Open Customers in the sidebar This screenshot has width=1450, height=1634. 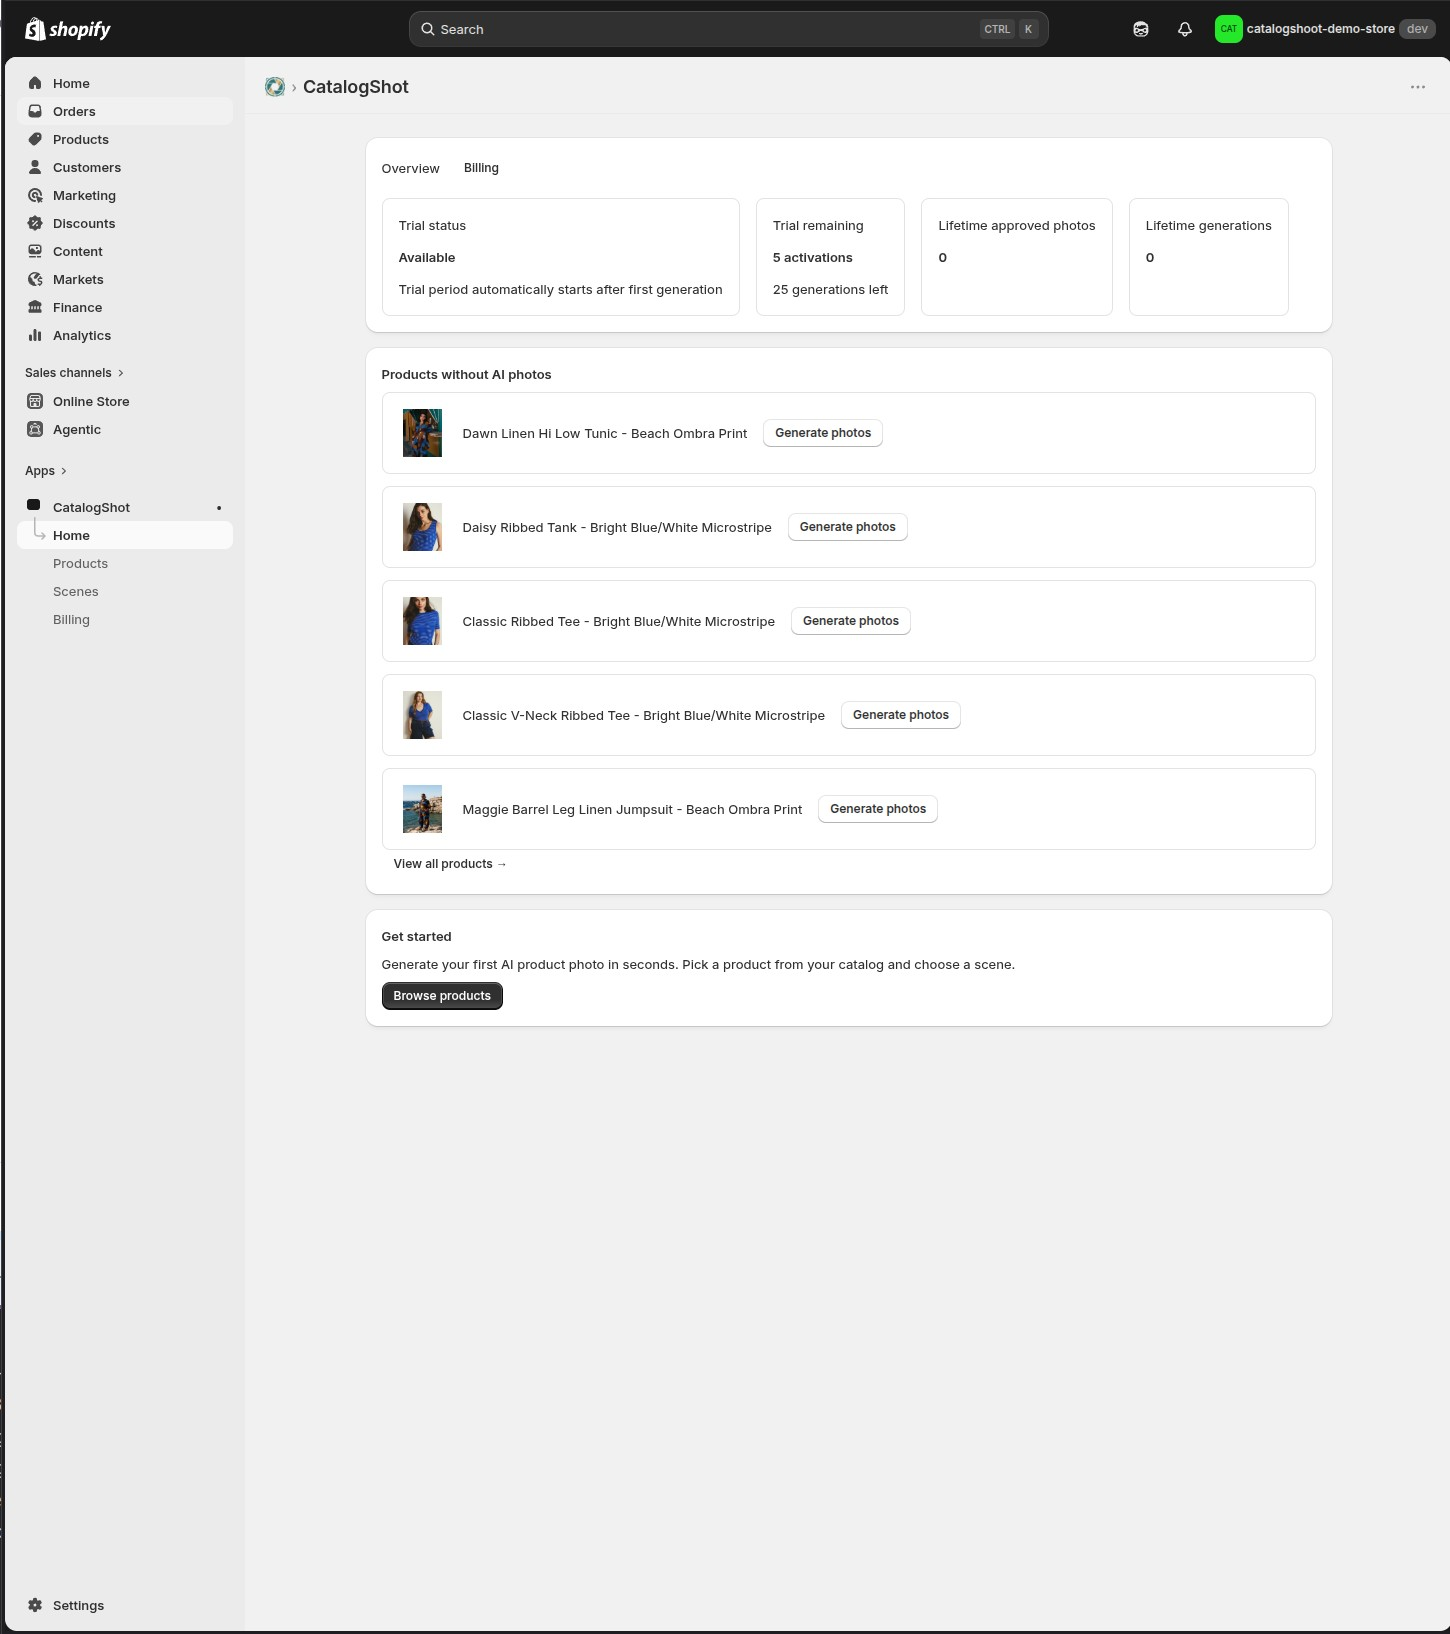(x=125, y=167)
